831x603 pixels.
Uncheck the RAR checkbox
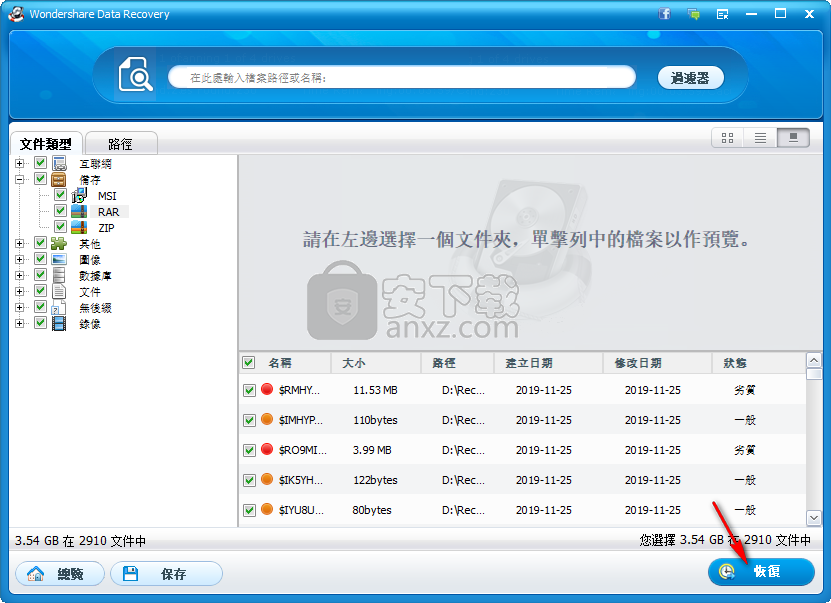pyautogui.click(x=60, y=211)
